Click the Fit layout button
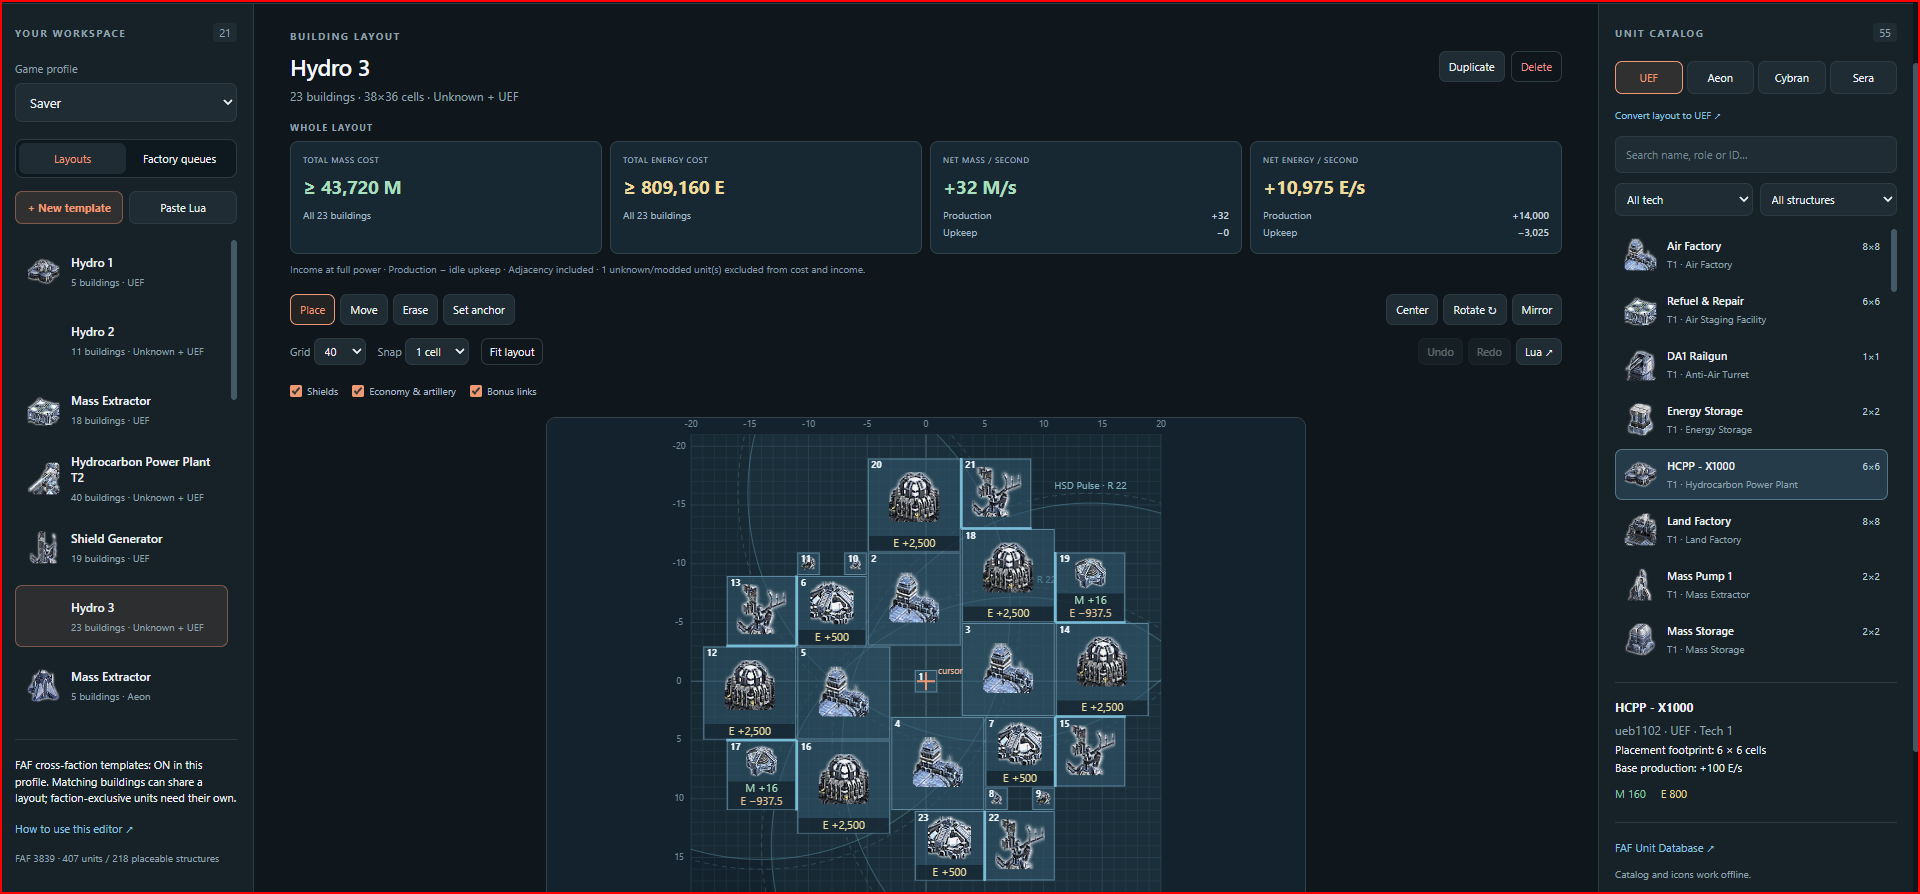 click(x=512, y=352)
